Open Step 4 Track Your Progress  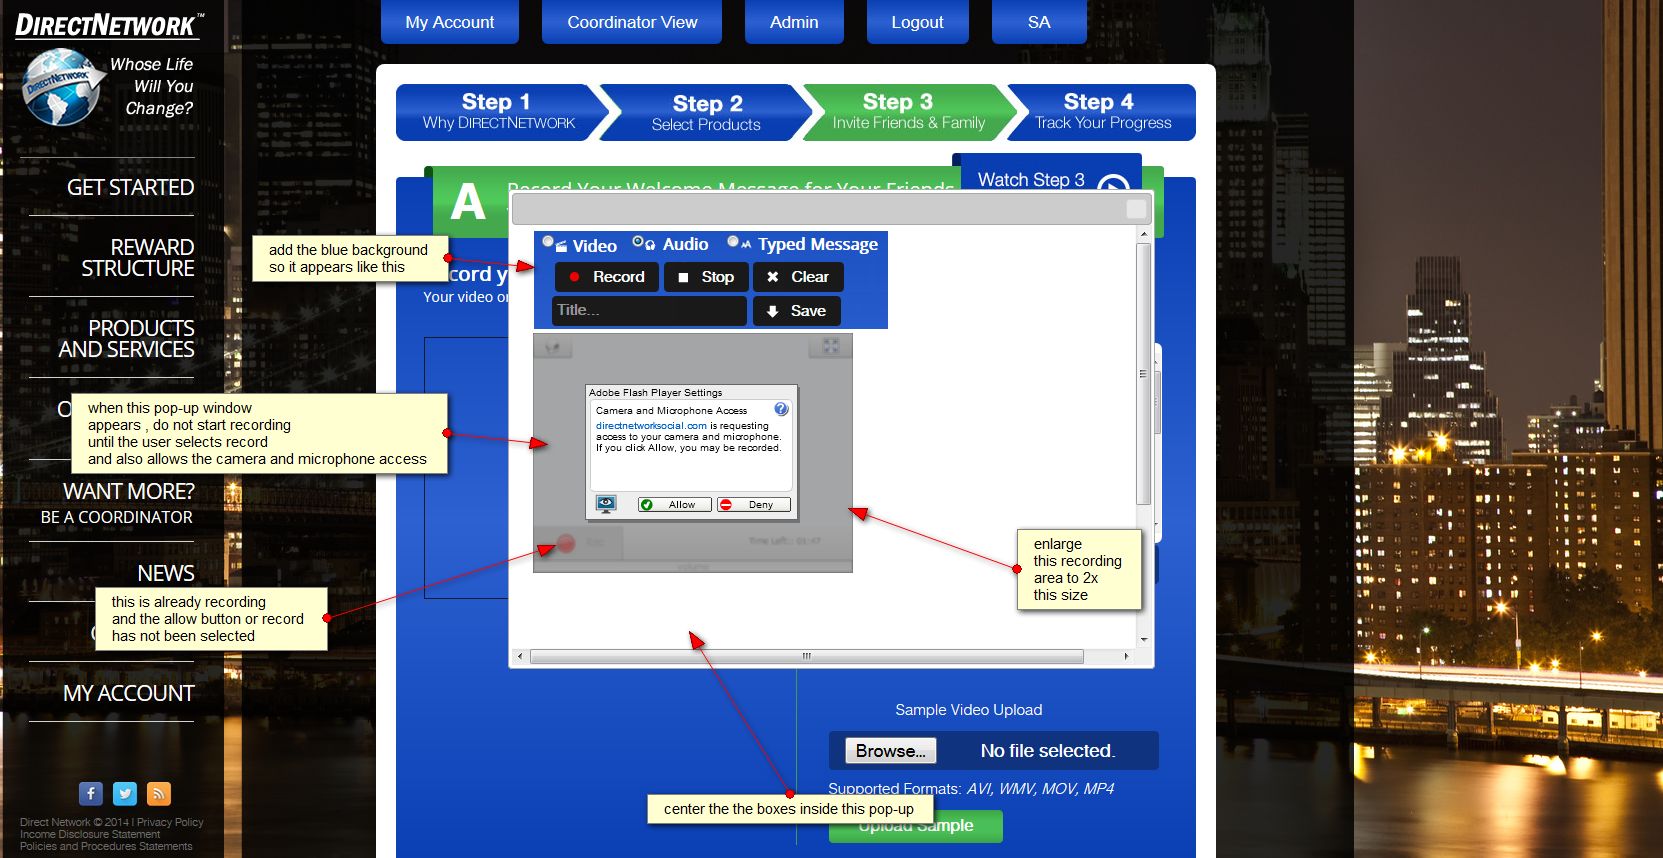(x=1103, y=112)
